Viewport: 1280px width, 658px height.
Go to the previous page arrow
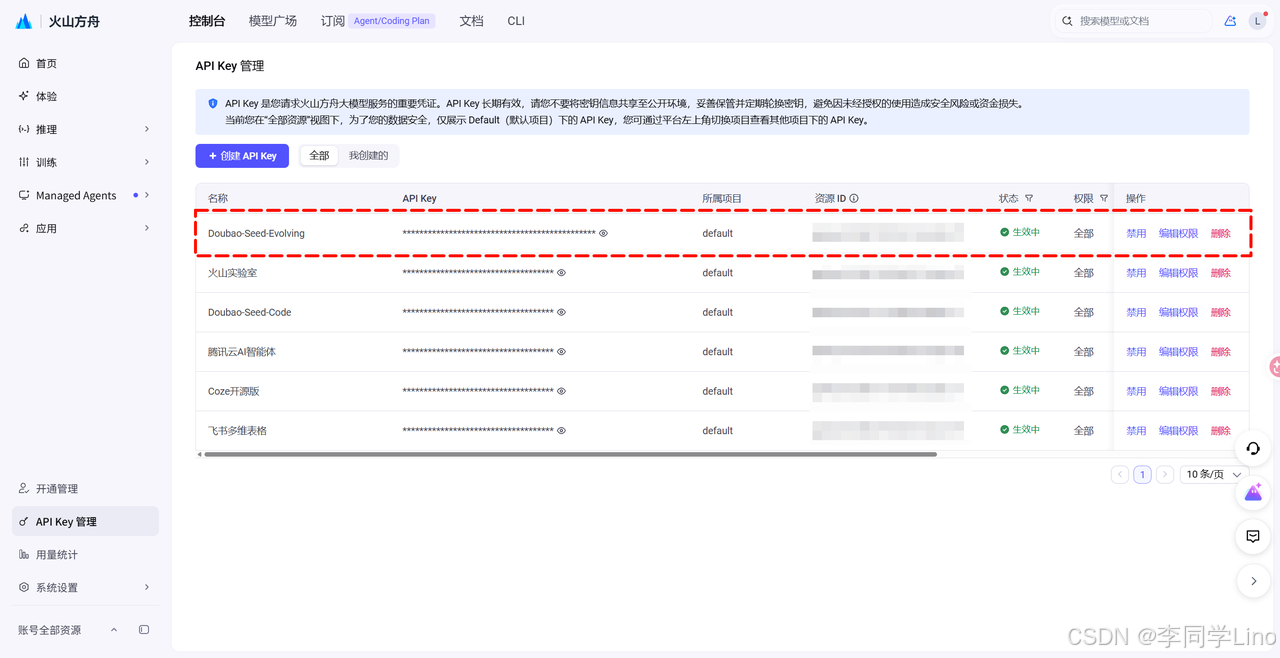tap(1120, 475)
